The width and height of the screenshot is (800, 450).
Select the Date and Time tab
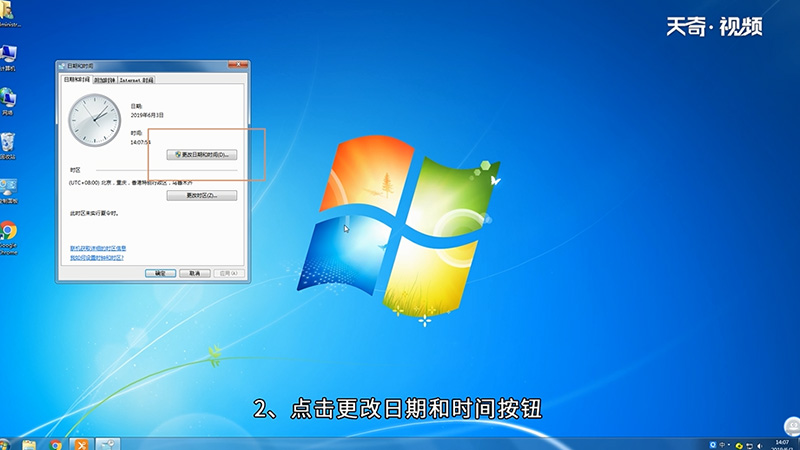click(77, 80)
